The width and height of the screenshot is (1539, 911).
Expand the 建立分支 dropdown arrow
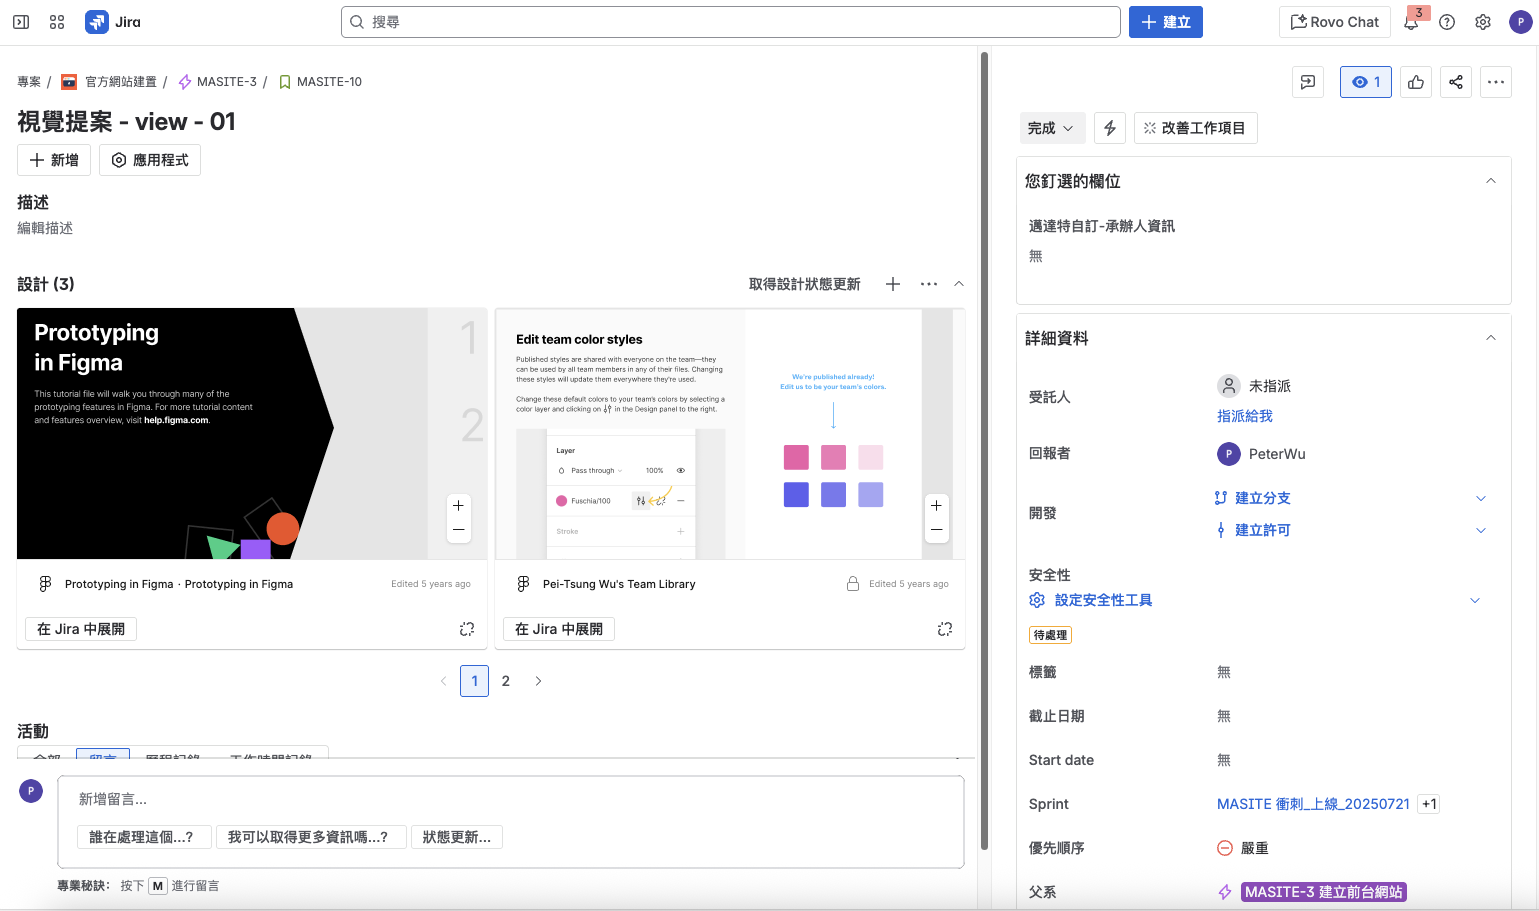1481,498
